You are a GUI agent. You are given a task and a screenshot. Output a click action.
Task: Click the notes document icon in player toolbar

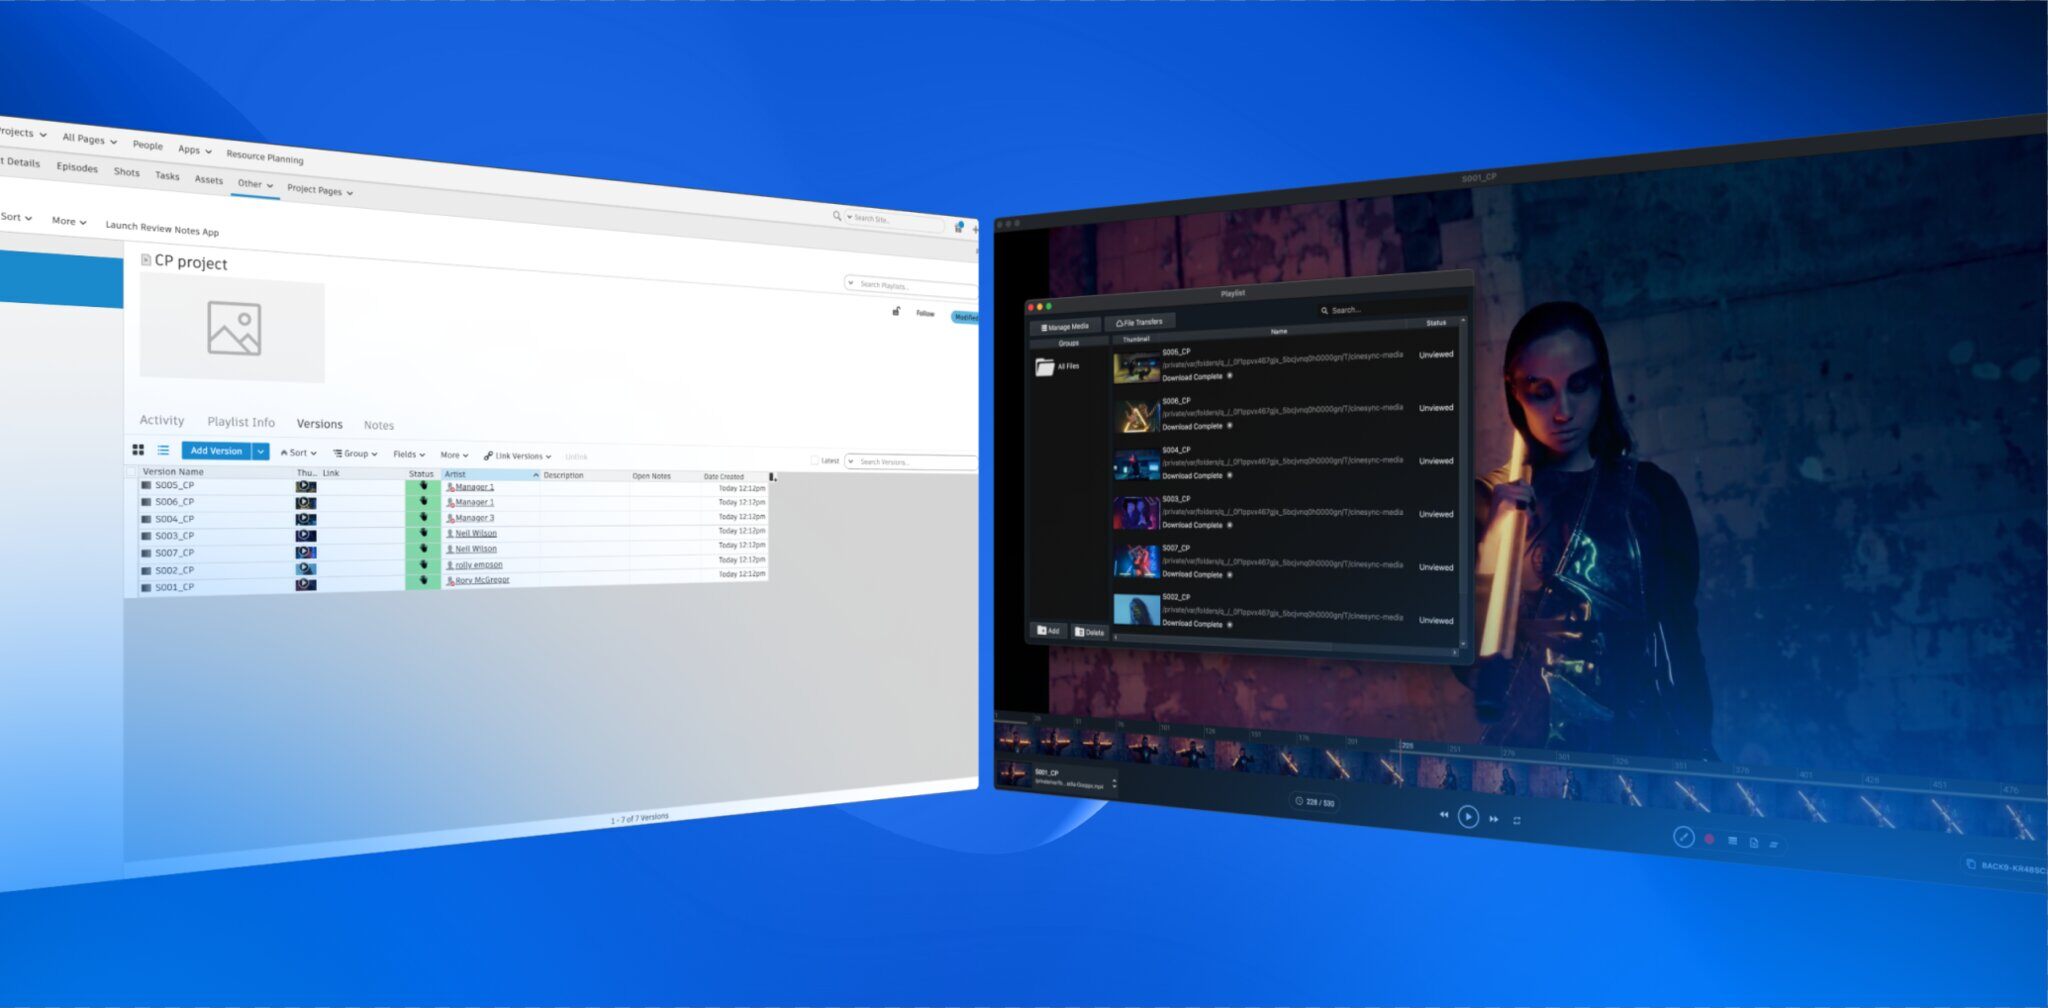coord(1753,843)
